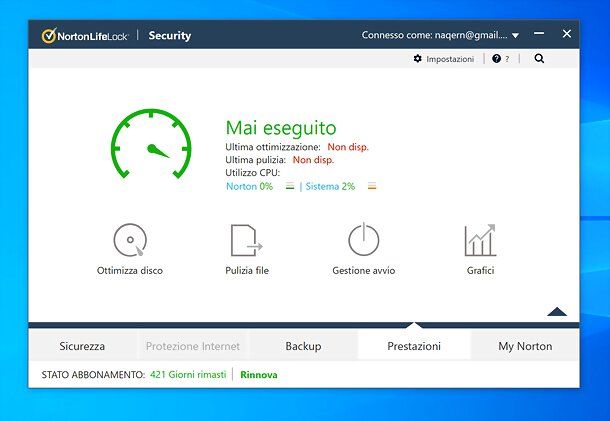Click the Gestione avvio label
This screenshot has height=421, width=610.
[364, 270]
